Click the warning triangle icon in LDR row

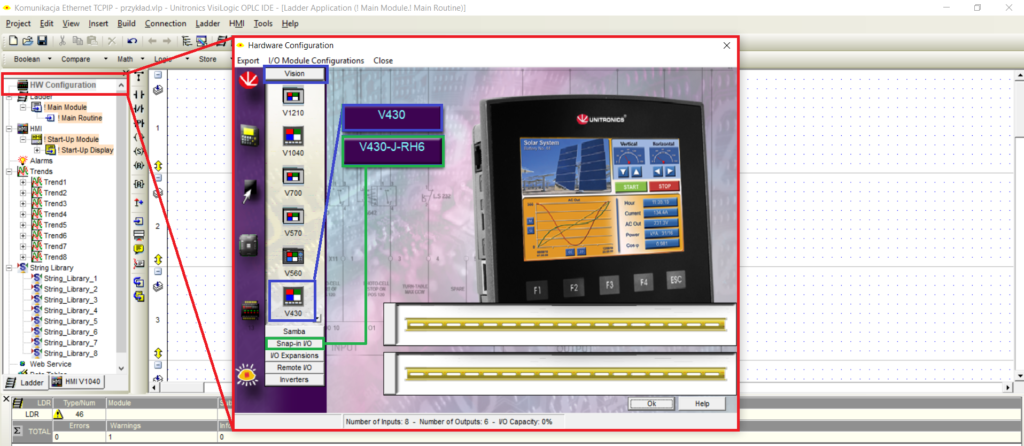coord(58,413)
